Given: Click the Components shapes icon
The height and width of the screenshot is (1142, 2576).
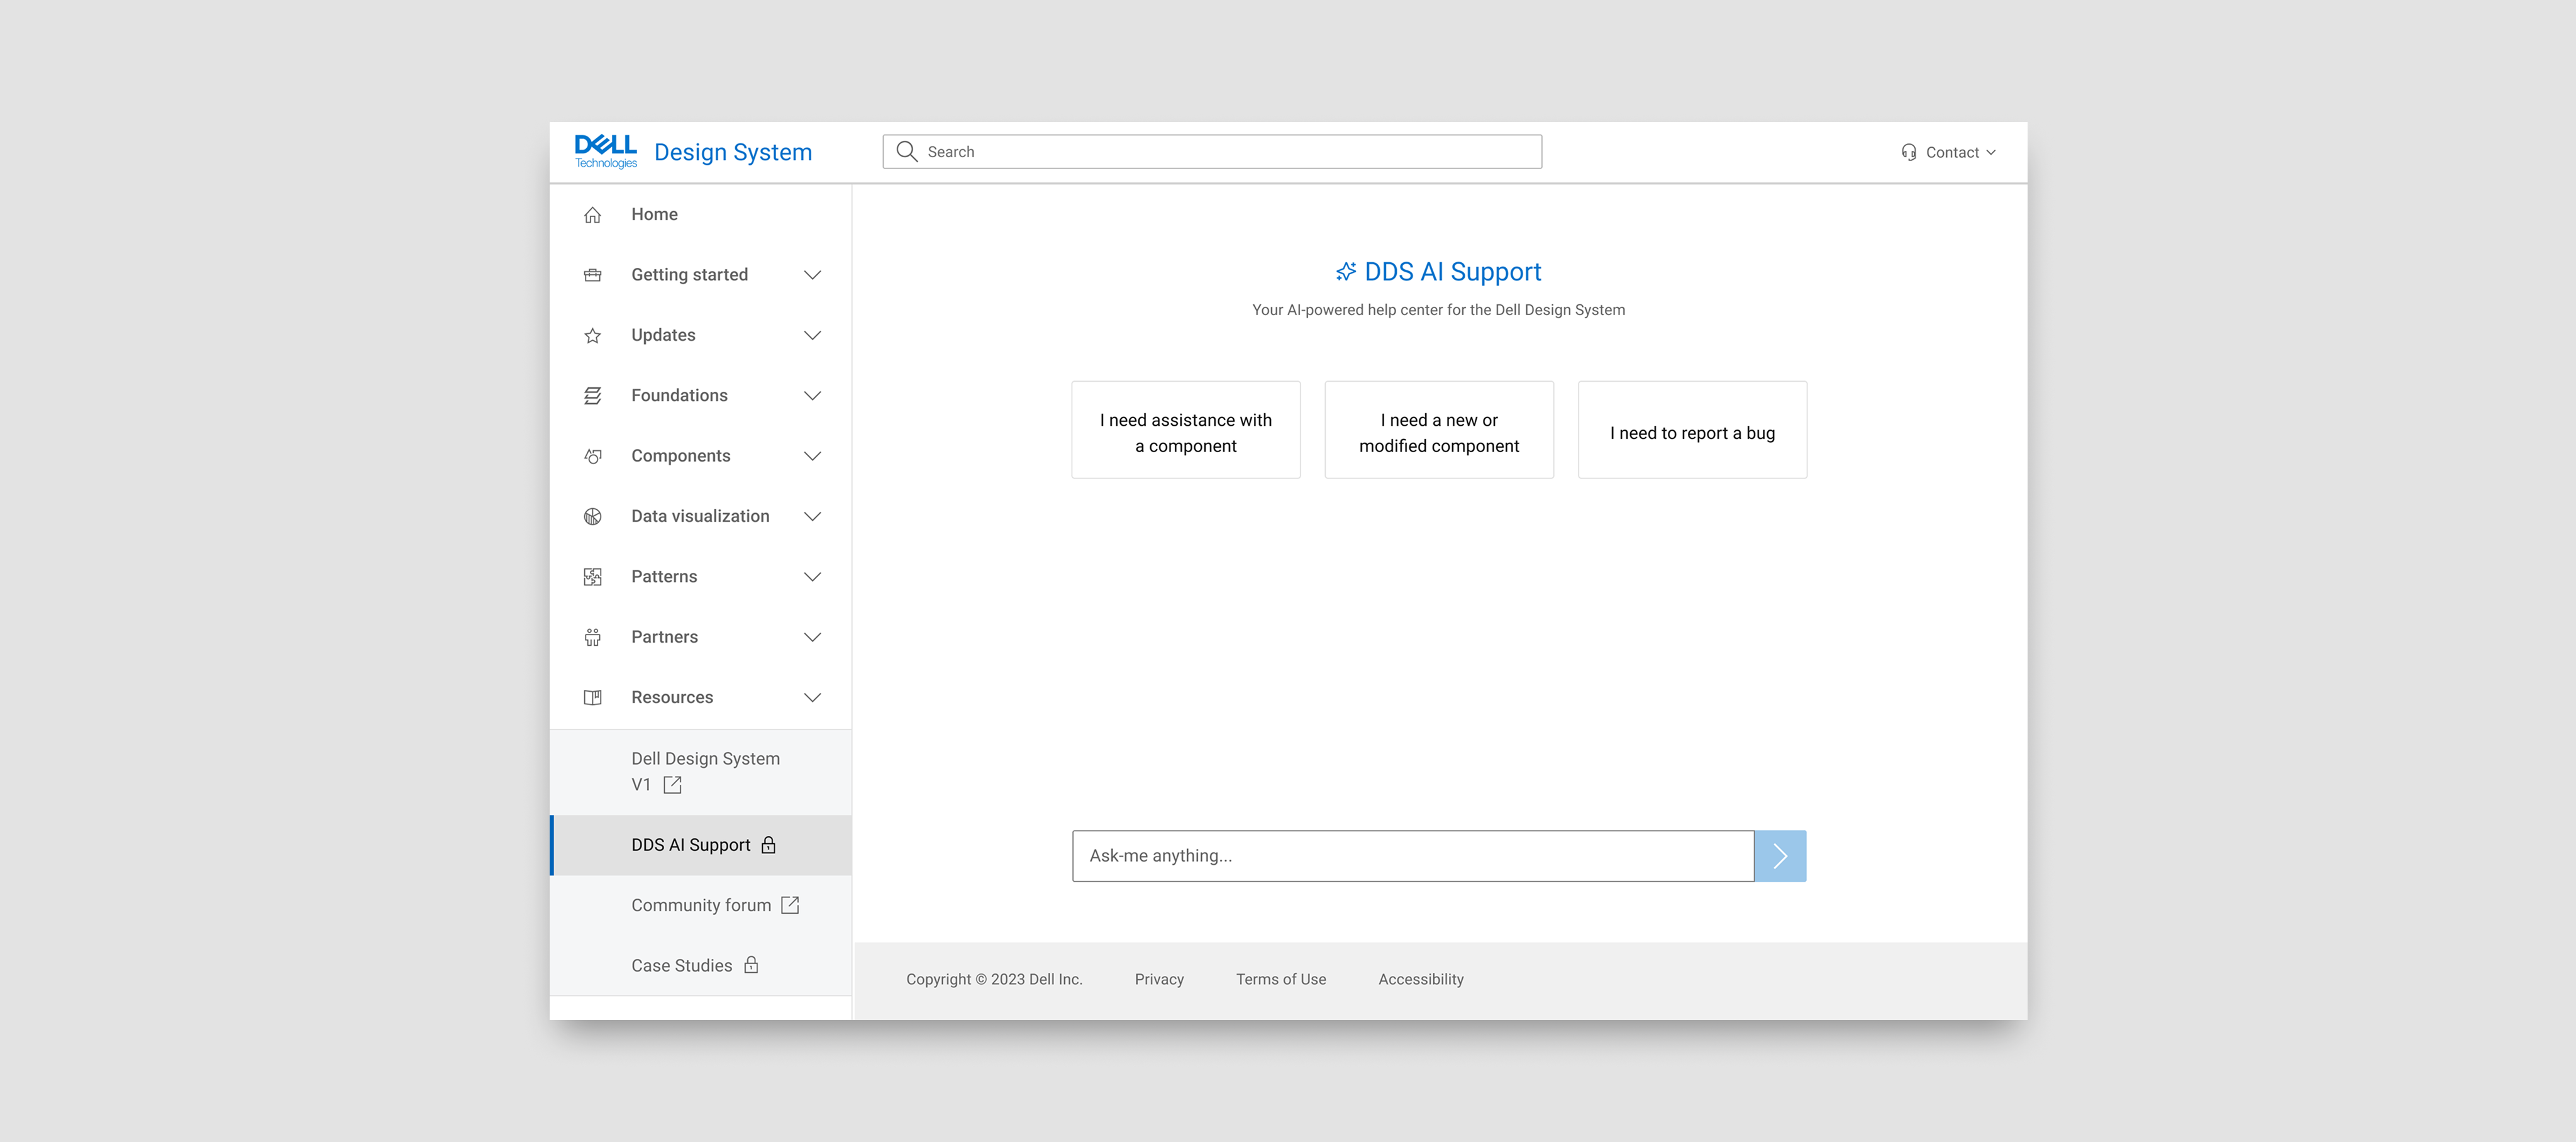Looking at the screenshot, I should pyautogui.click(x=592, y=456).
